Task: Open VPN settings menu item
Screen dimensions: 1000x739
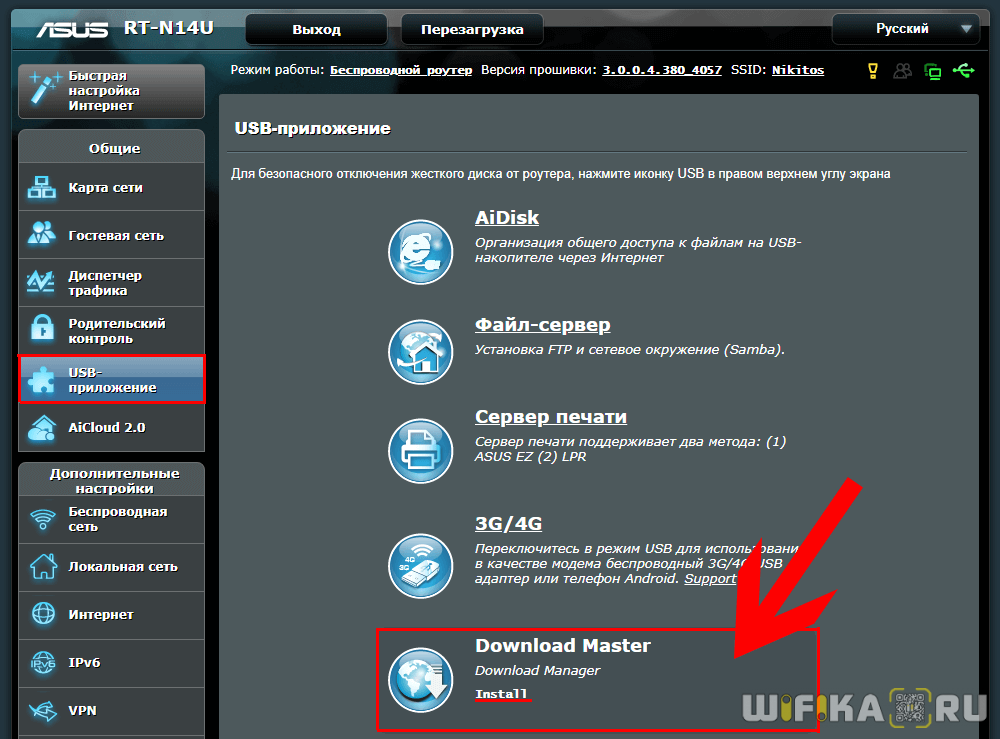Action: tap(112, 710)
